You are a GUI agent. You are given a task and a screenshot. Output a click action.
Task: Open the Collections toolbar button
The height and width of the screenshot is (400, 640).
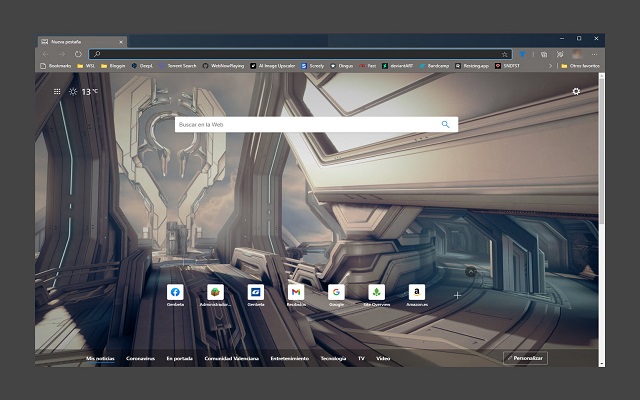[x=544, y=54]
